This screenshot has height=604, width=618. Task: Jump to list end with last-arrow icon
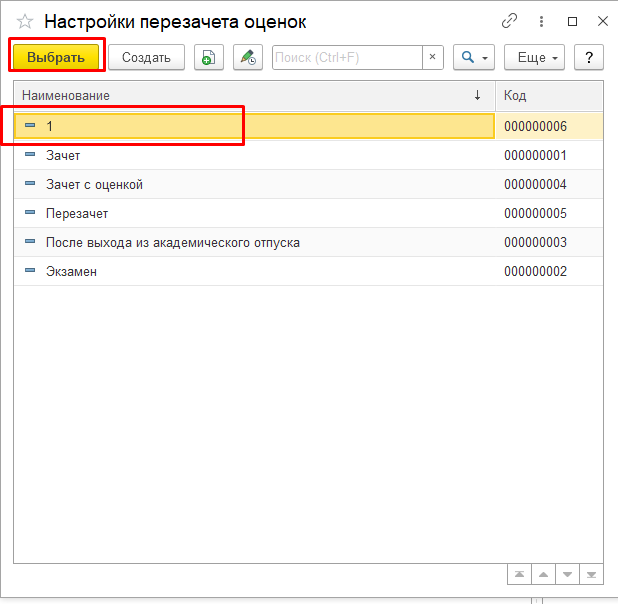tap(592, 574)
